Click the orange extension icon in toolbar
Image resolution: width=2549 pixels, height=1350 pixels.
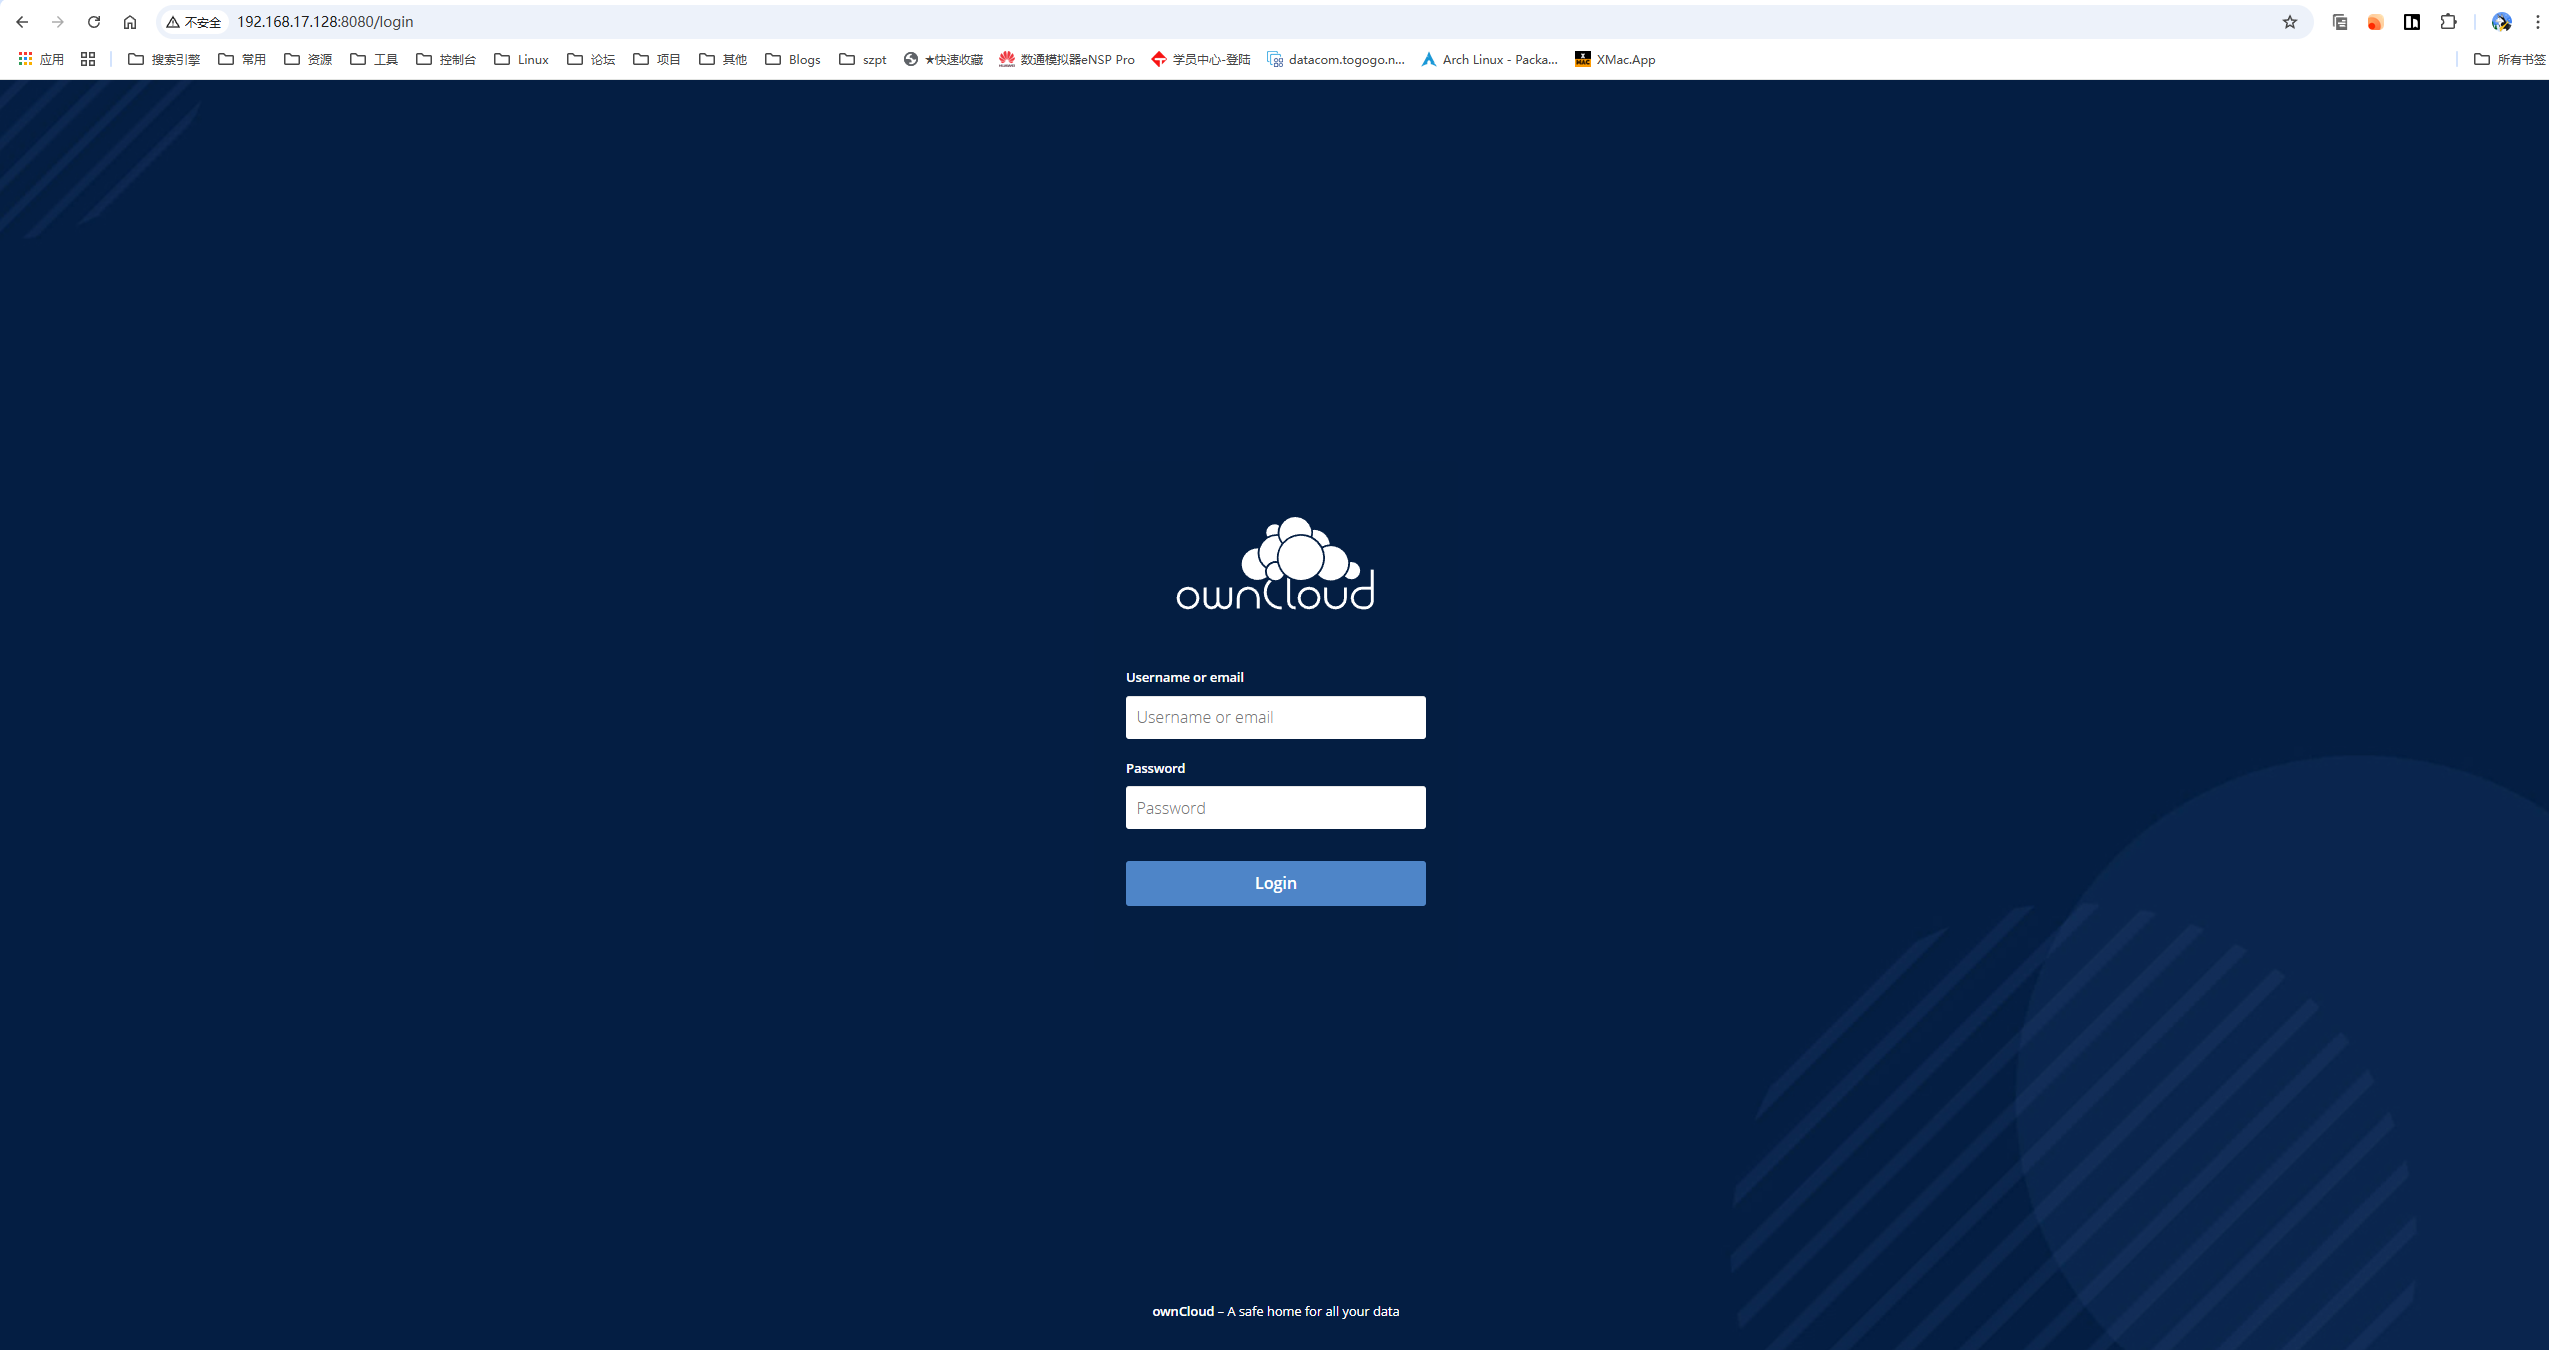coord(2376,22)
